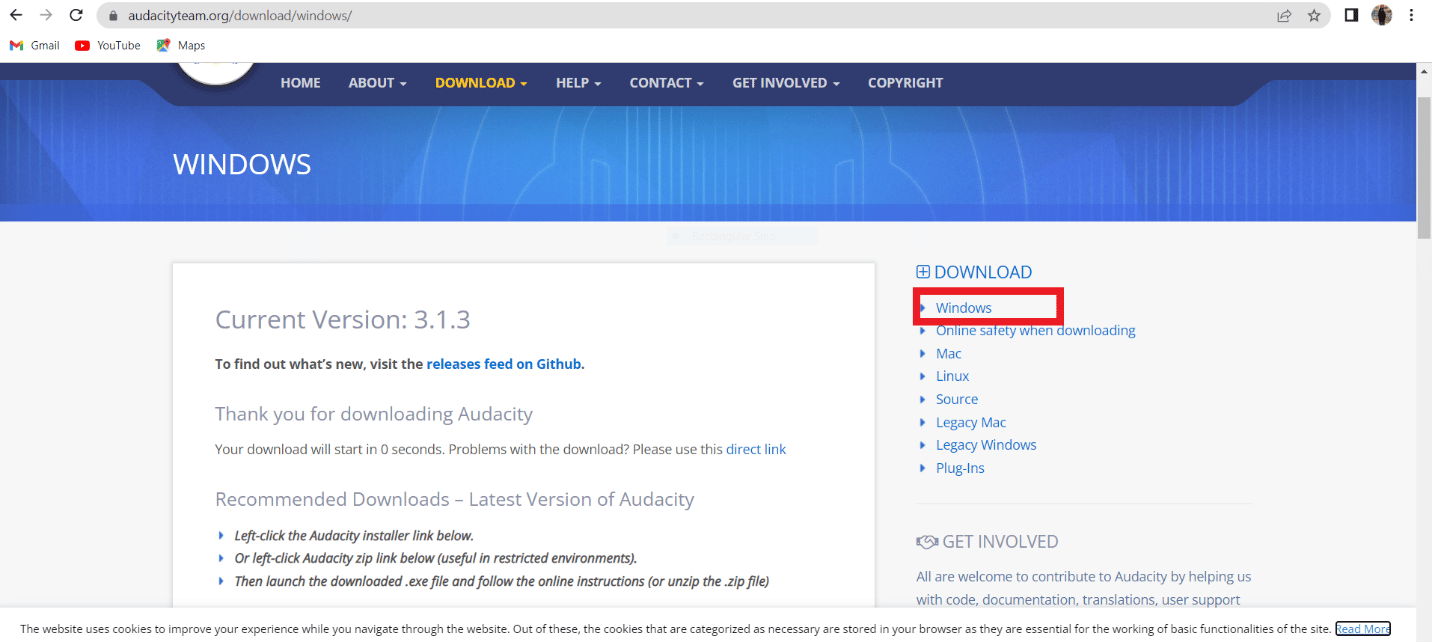
Task: Bookmark this page with star icon
Action: tap(1314, 16)
